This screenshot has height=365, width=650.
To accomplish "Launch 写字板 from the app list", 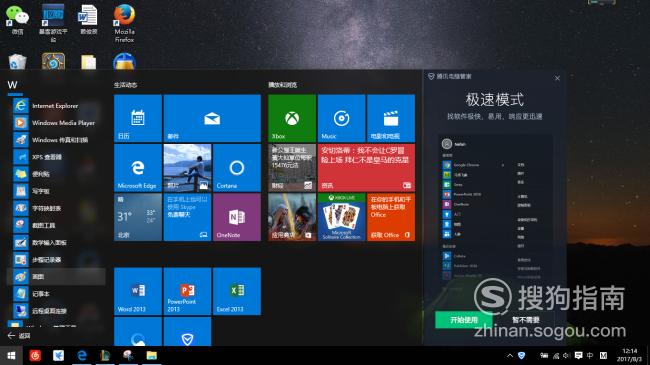I will [56, 191].
